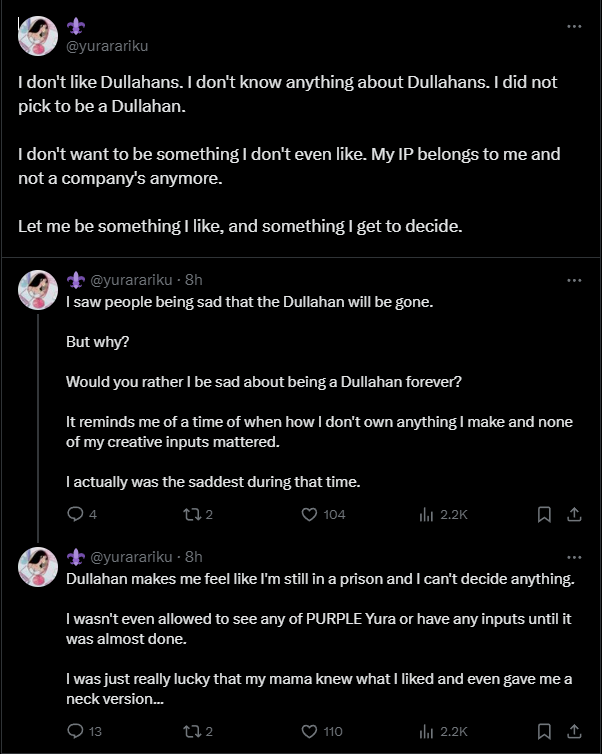This screenshot has height=754, width=602.
Task: Bookmark the 'Dullahan makes me feel' tweet
Action: pos(545,731)
